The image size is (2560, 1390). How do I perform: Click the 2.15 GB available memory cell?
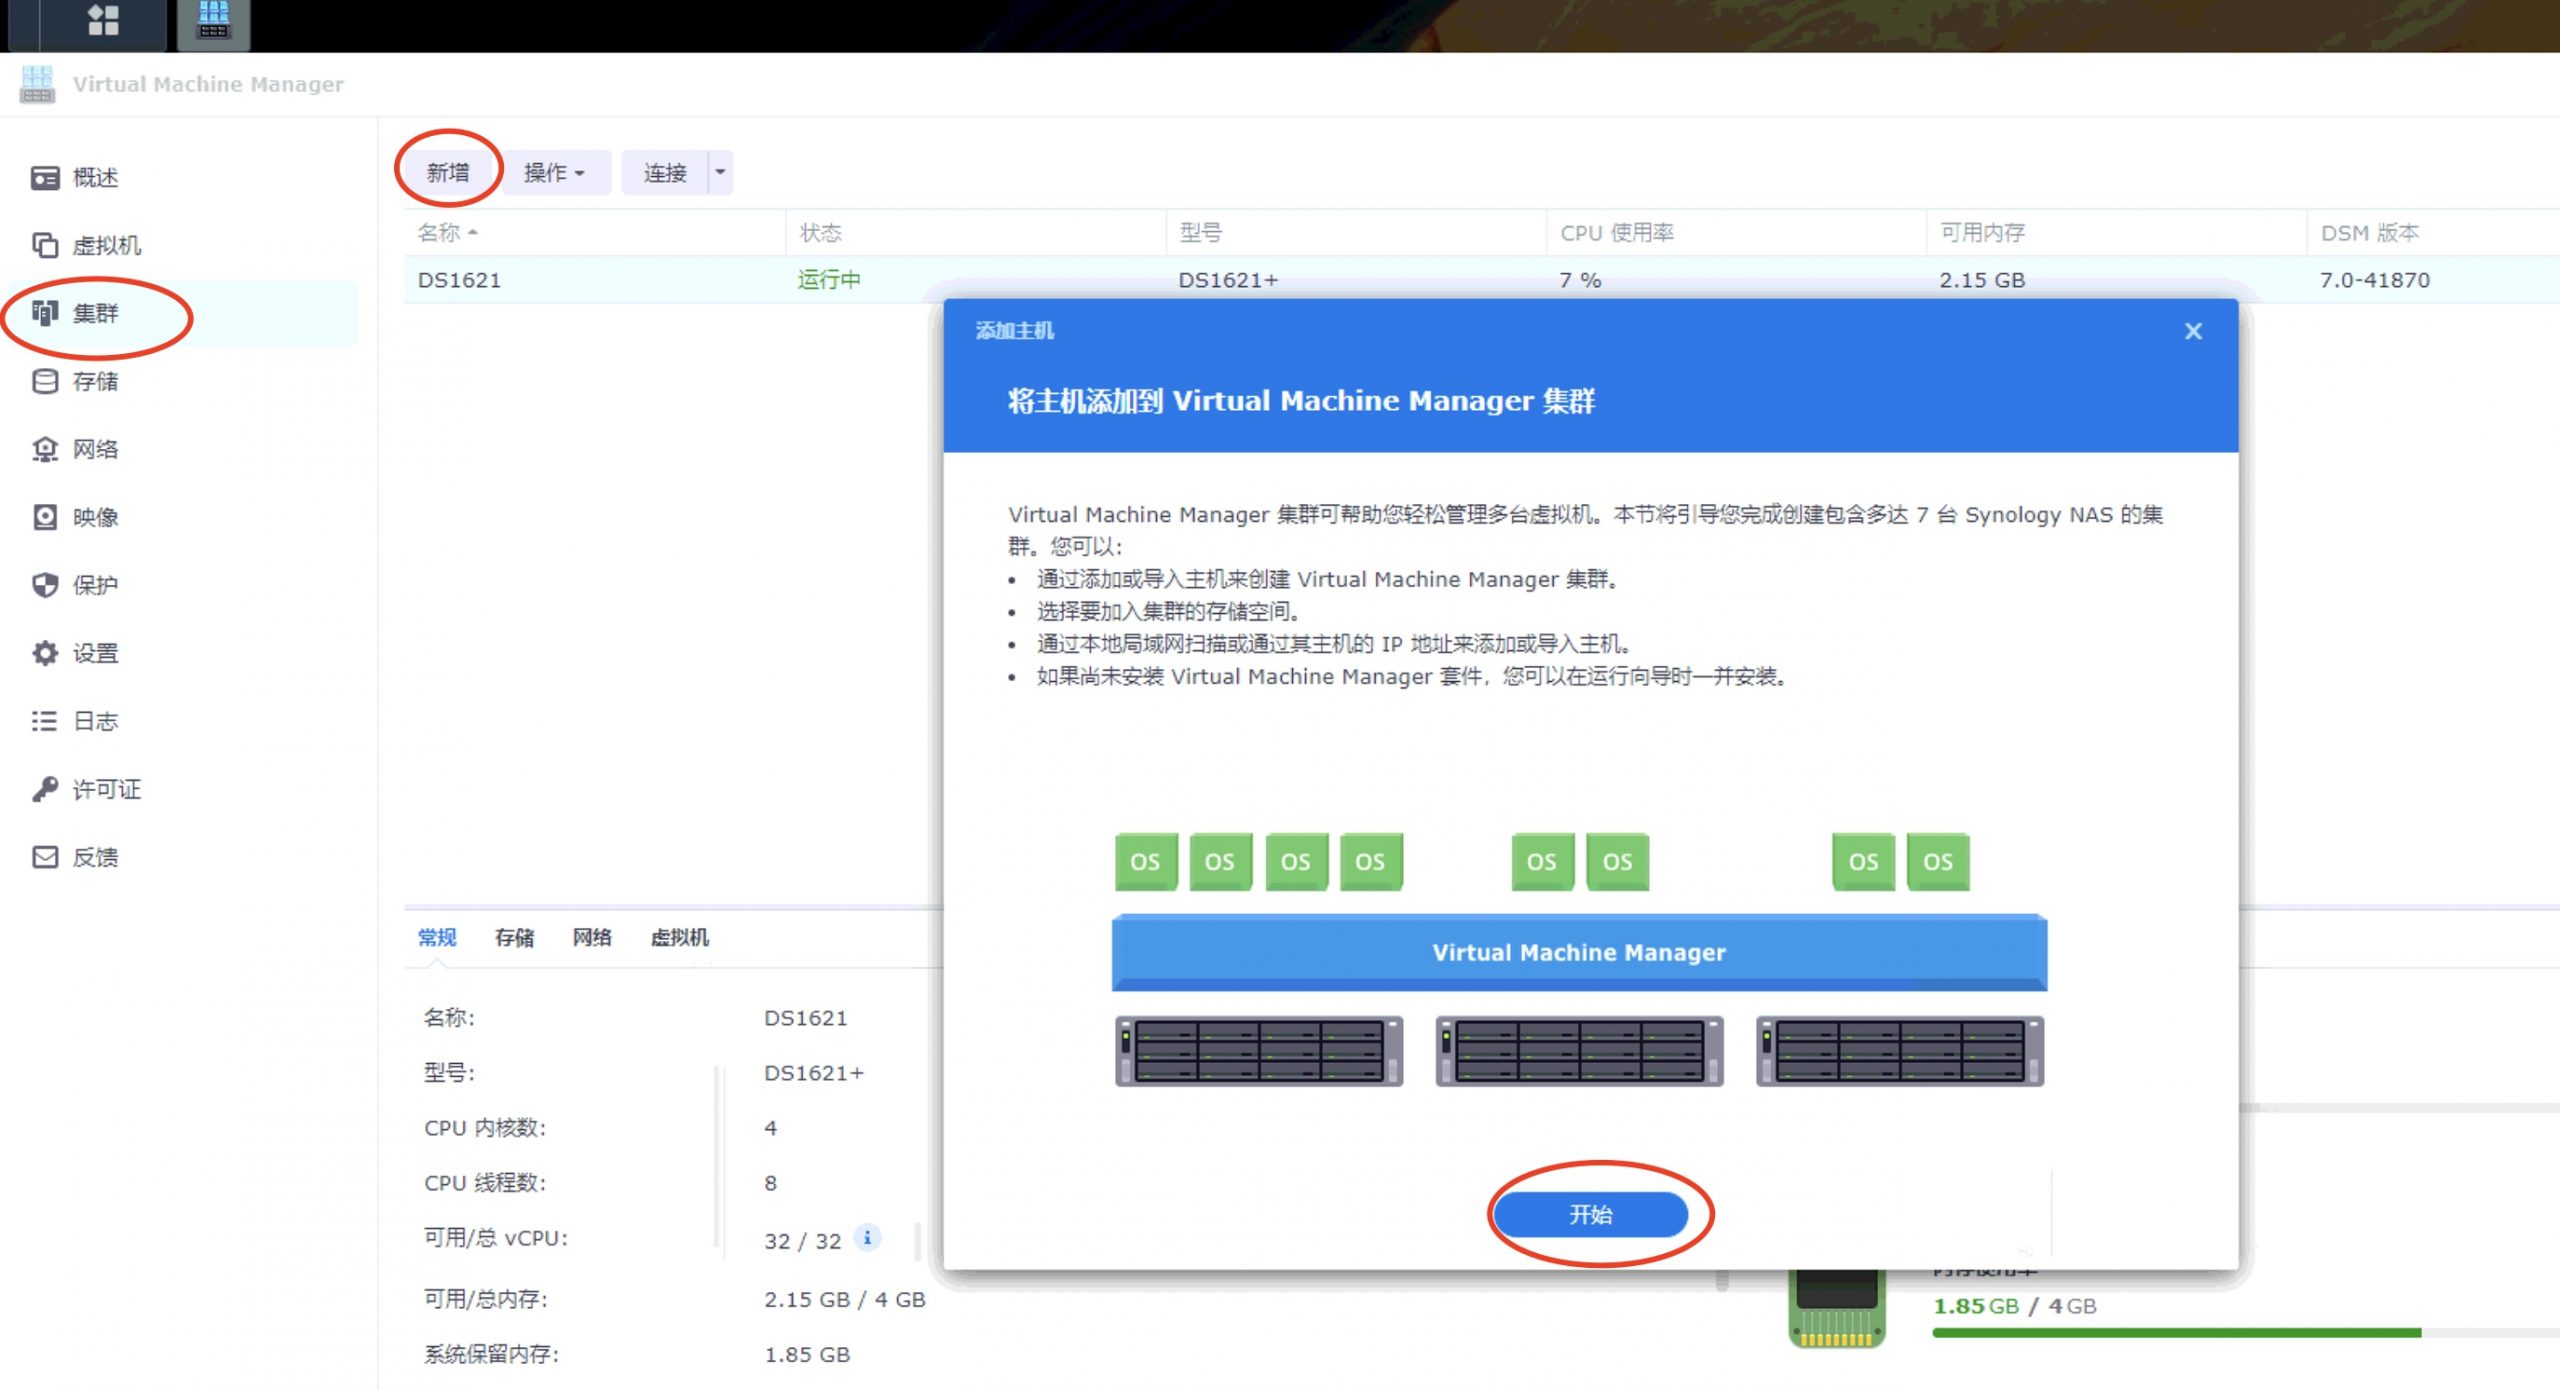(1982, 280)
